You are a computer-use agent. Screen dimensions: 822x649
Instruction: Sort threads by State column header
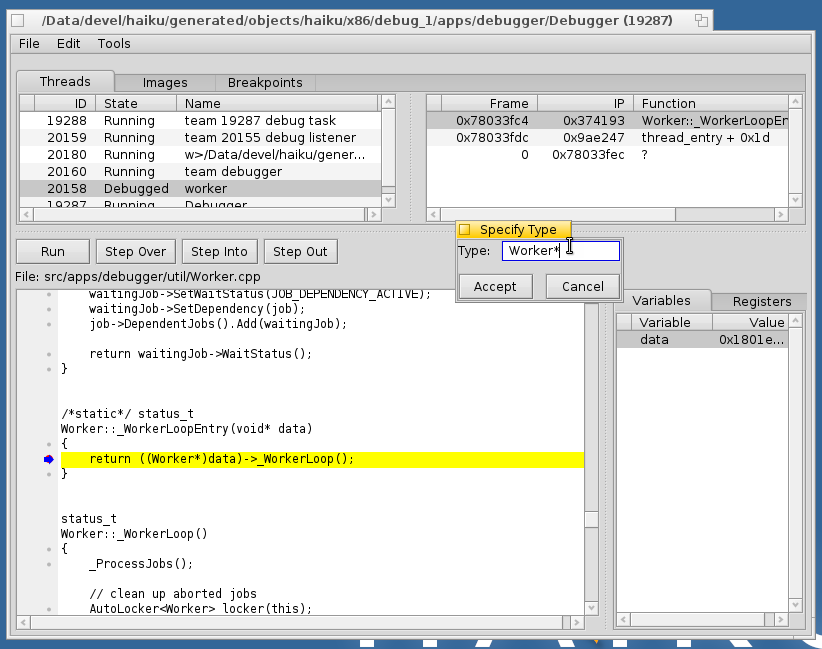[136, 103]
